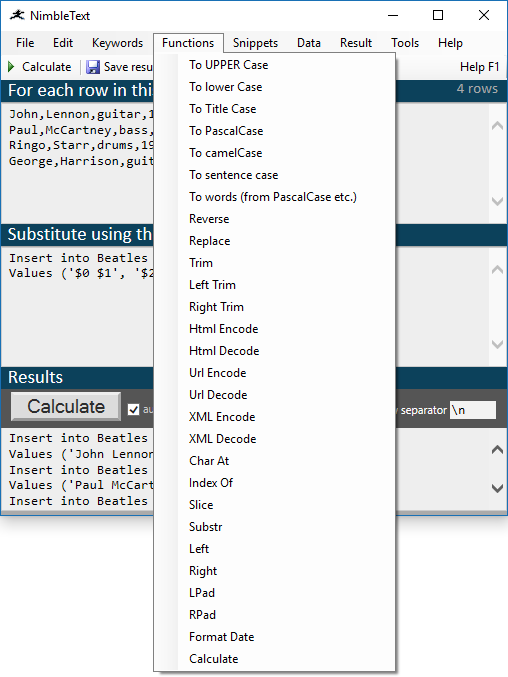Select the Reverse function

pos(275,219)
